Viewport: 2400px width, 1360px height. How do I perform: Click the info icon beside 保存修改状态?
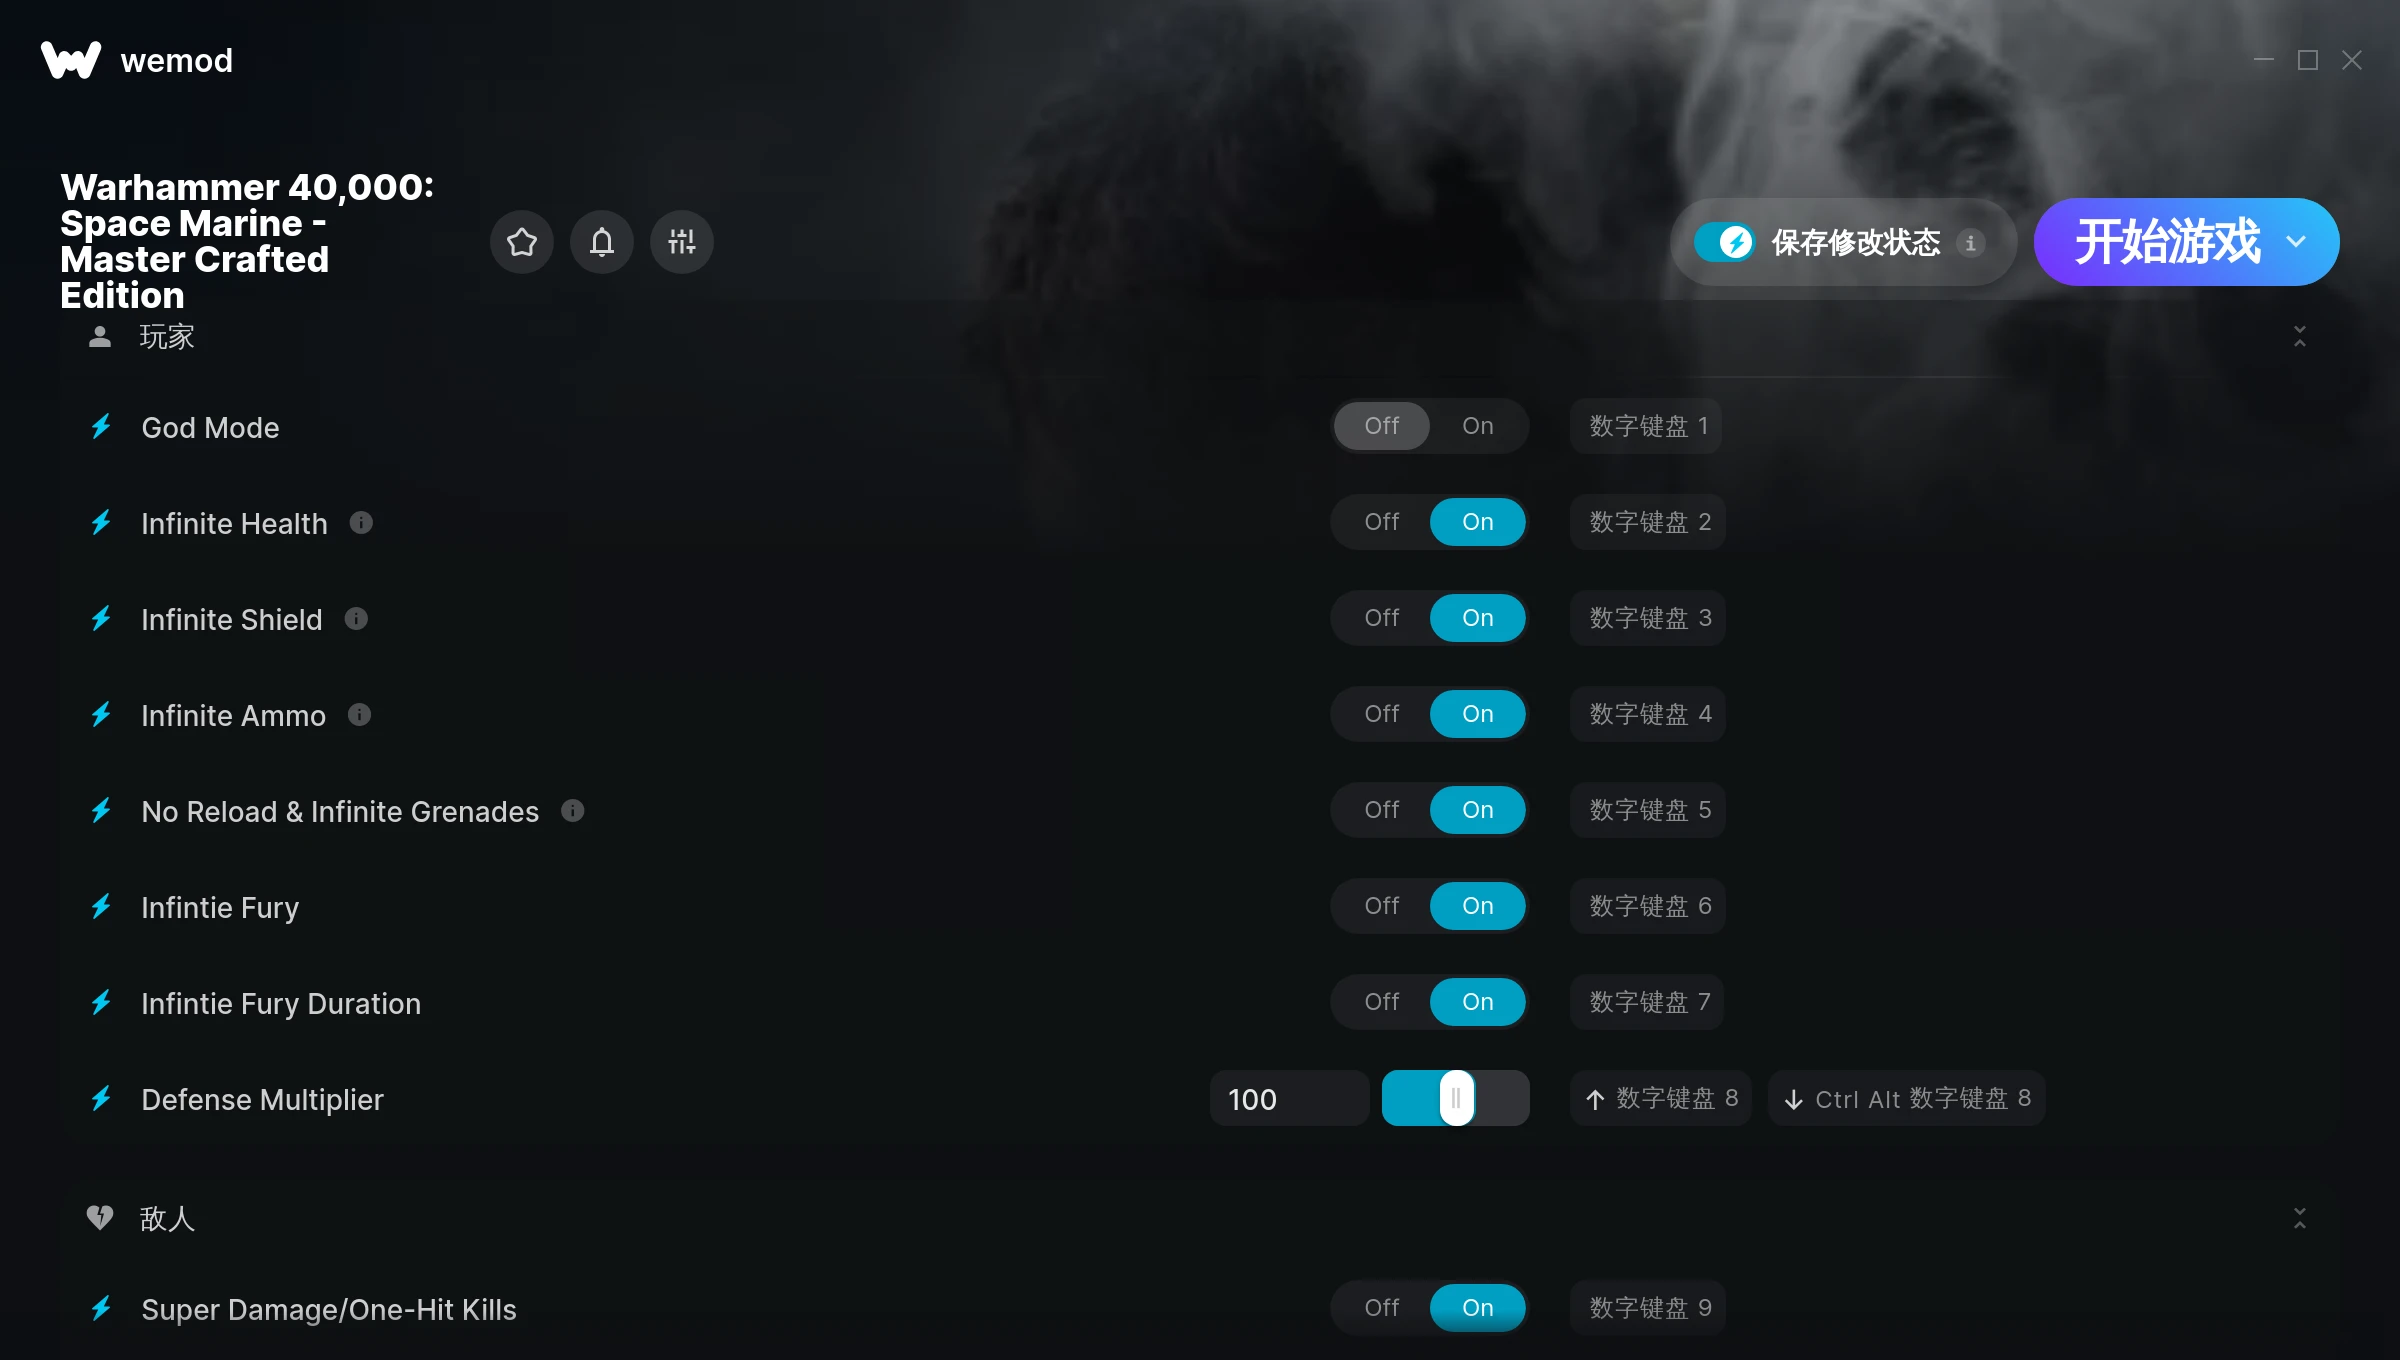(1970, 243)
